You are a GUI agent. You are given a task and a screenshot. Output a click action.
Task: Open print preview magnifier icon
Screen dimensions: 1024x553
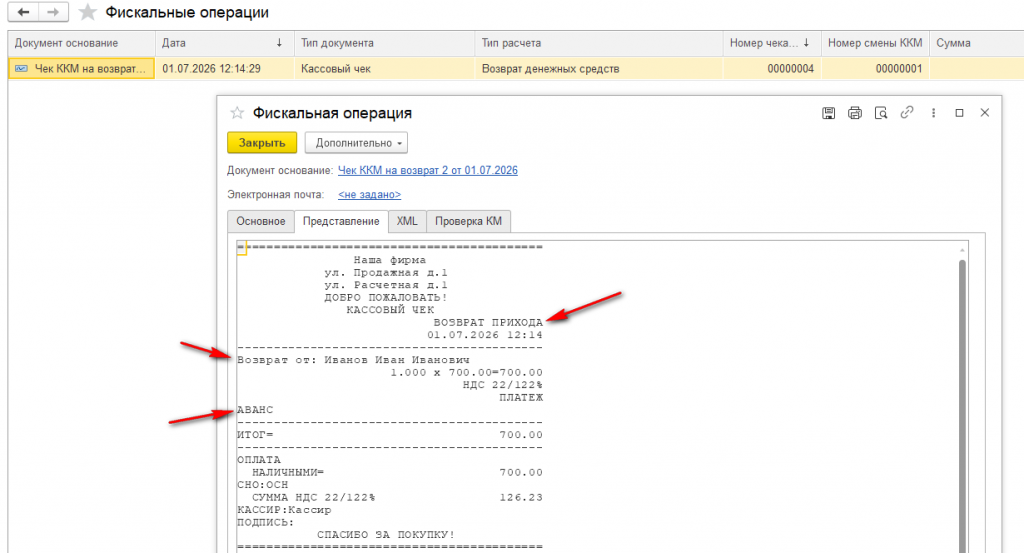(881, 113)
